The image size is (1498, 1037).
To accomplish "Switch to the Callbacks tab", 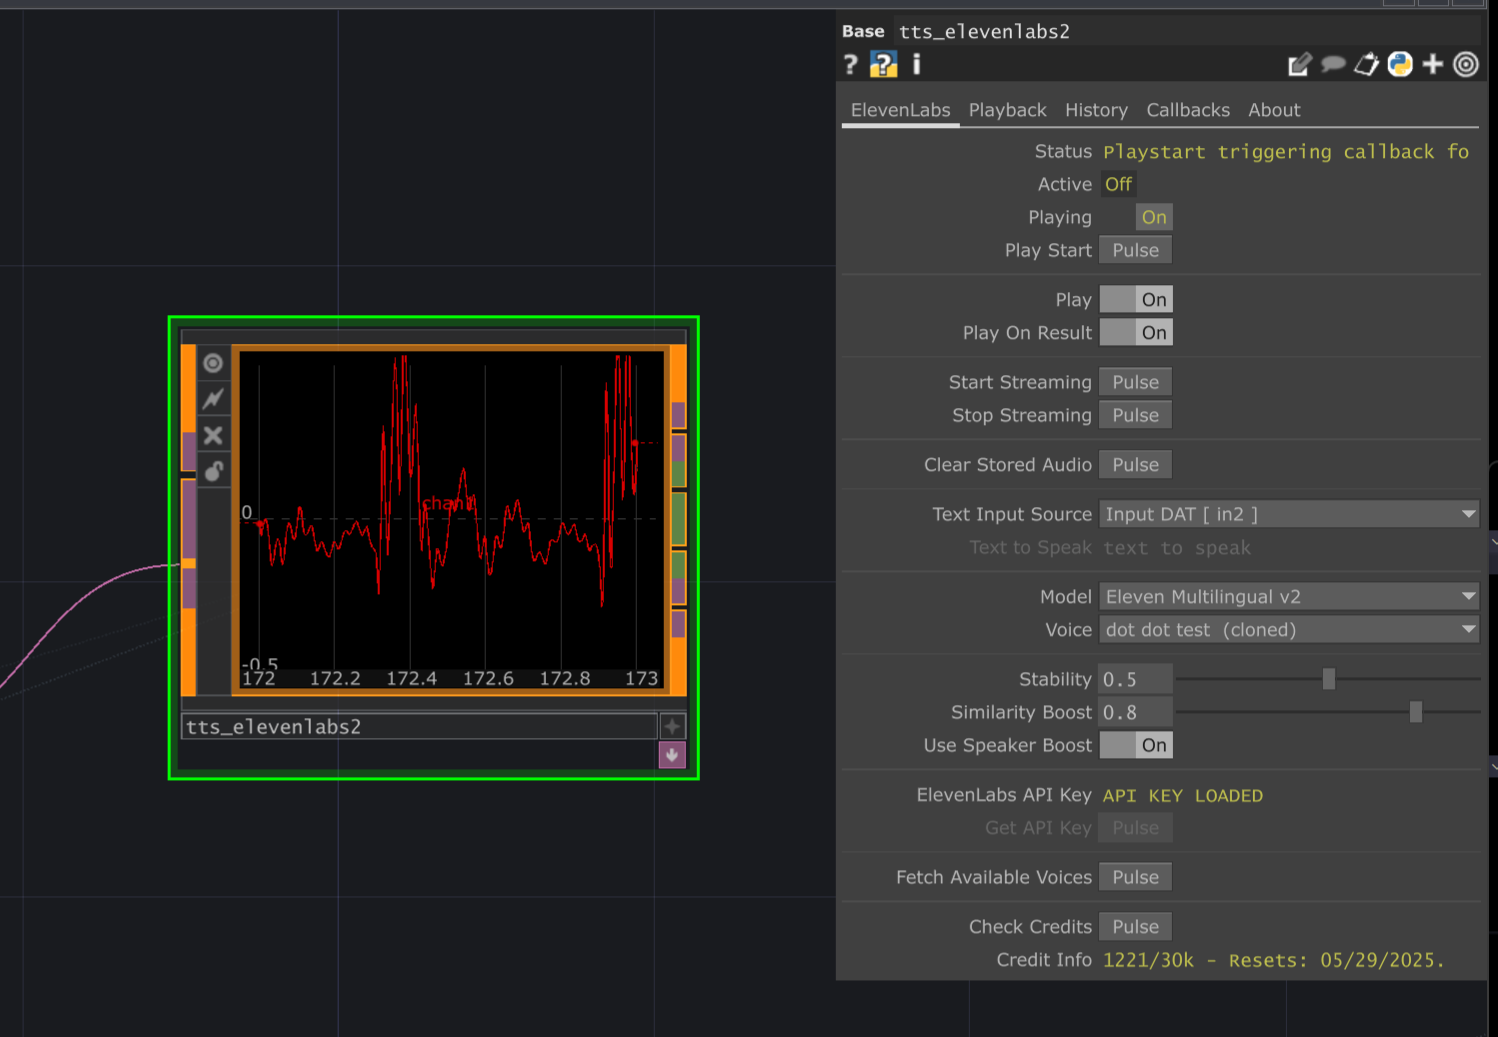I will pos(1188,110).
